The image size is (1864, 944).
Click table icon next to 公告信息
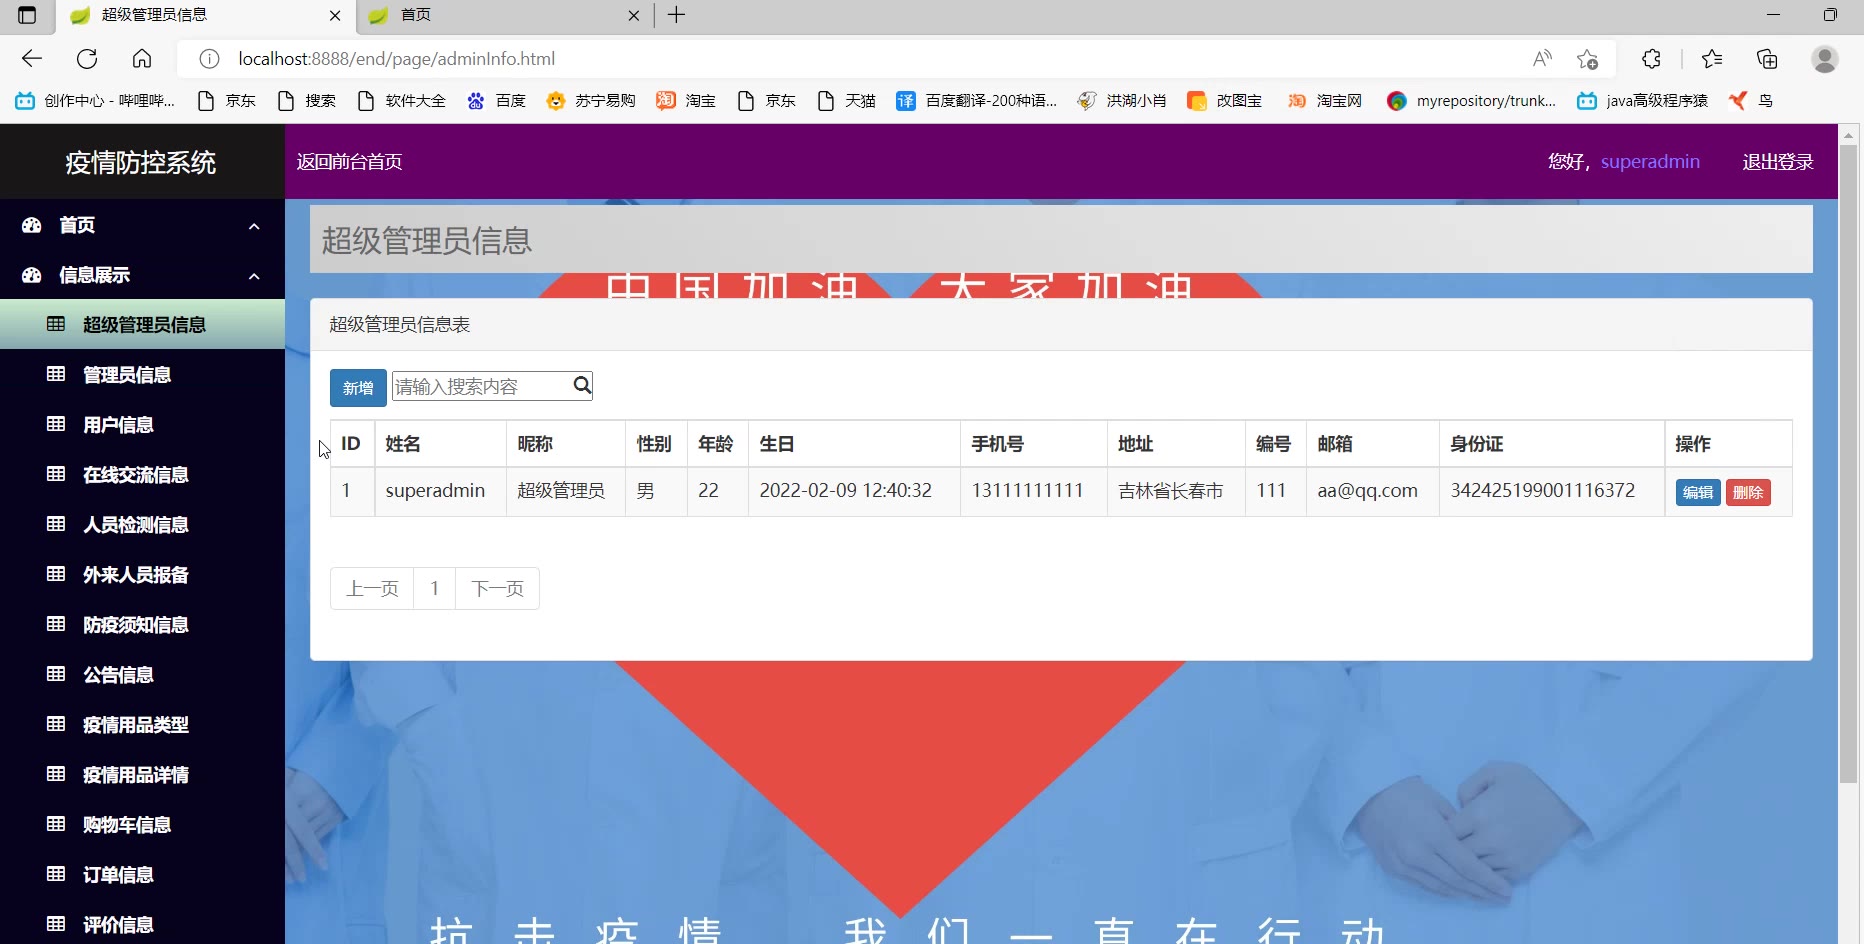tap(56, 674)
